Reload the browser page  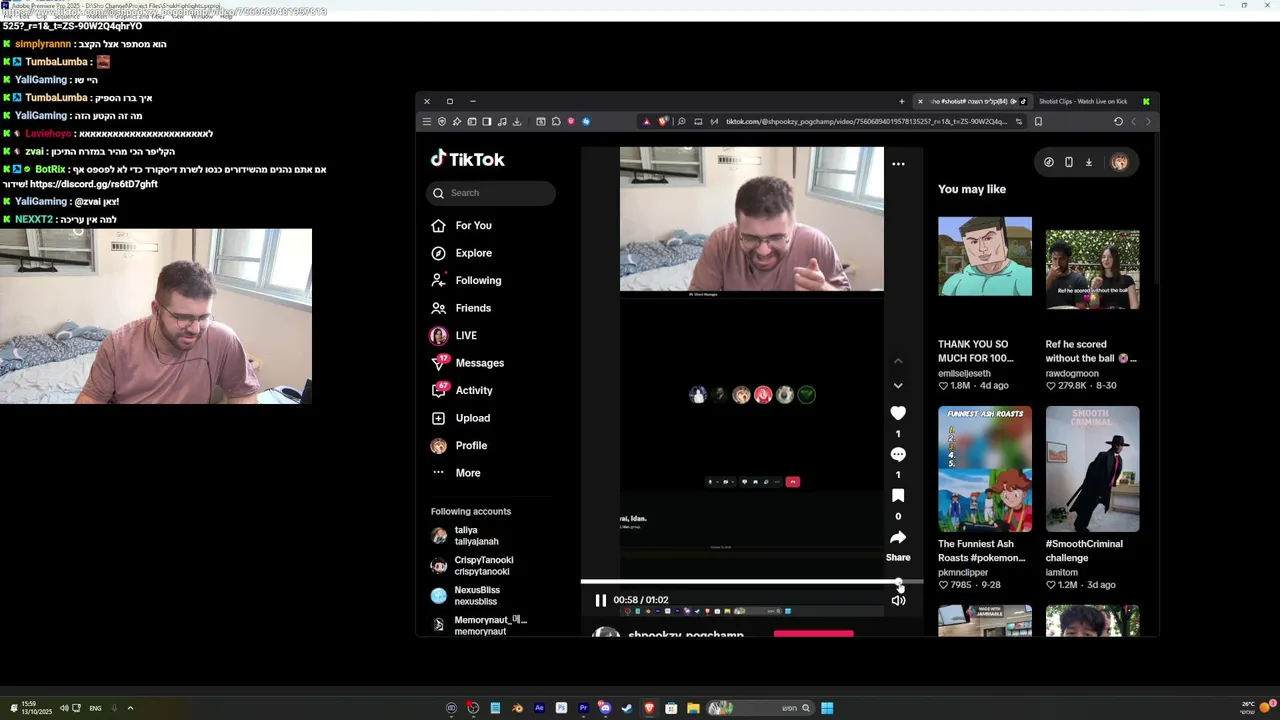[x=1118, y=122]
